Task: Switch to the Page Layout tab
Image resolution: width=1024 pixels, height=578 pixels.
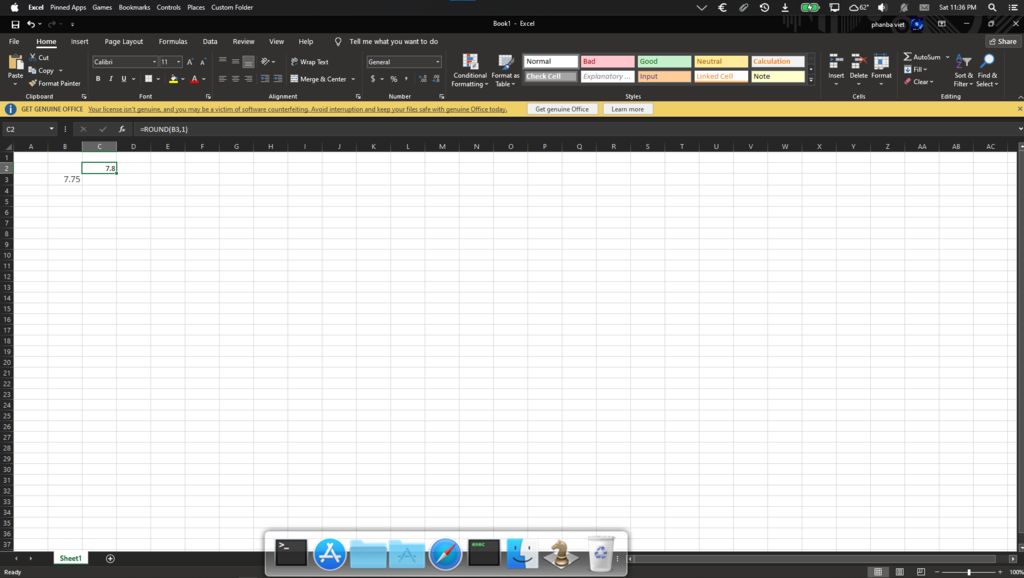Action: (x=123, y=41)
